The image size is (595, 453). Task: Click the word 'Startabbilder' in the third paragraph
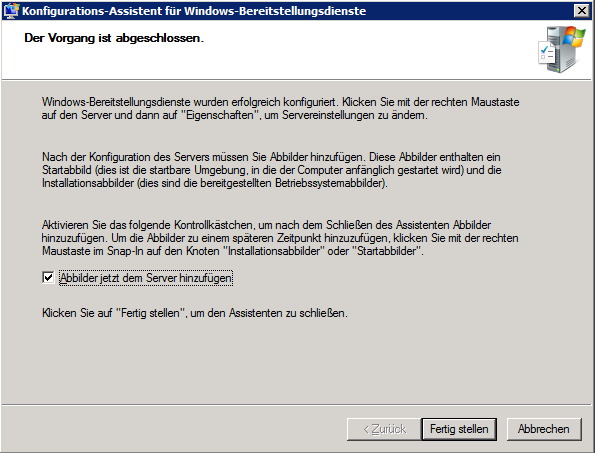pos(387,251)
